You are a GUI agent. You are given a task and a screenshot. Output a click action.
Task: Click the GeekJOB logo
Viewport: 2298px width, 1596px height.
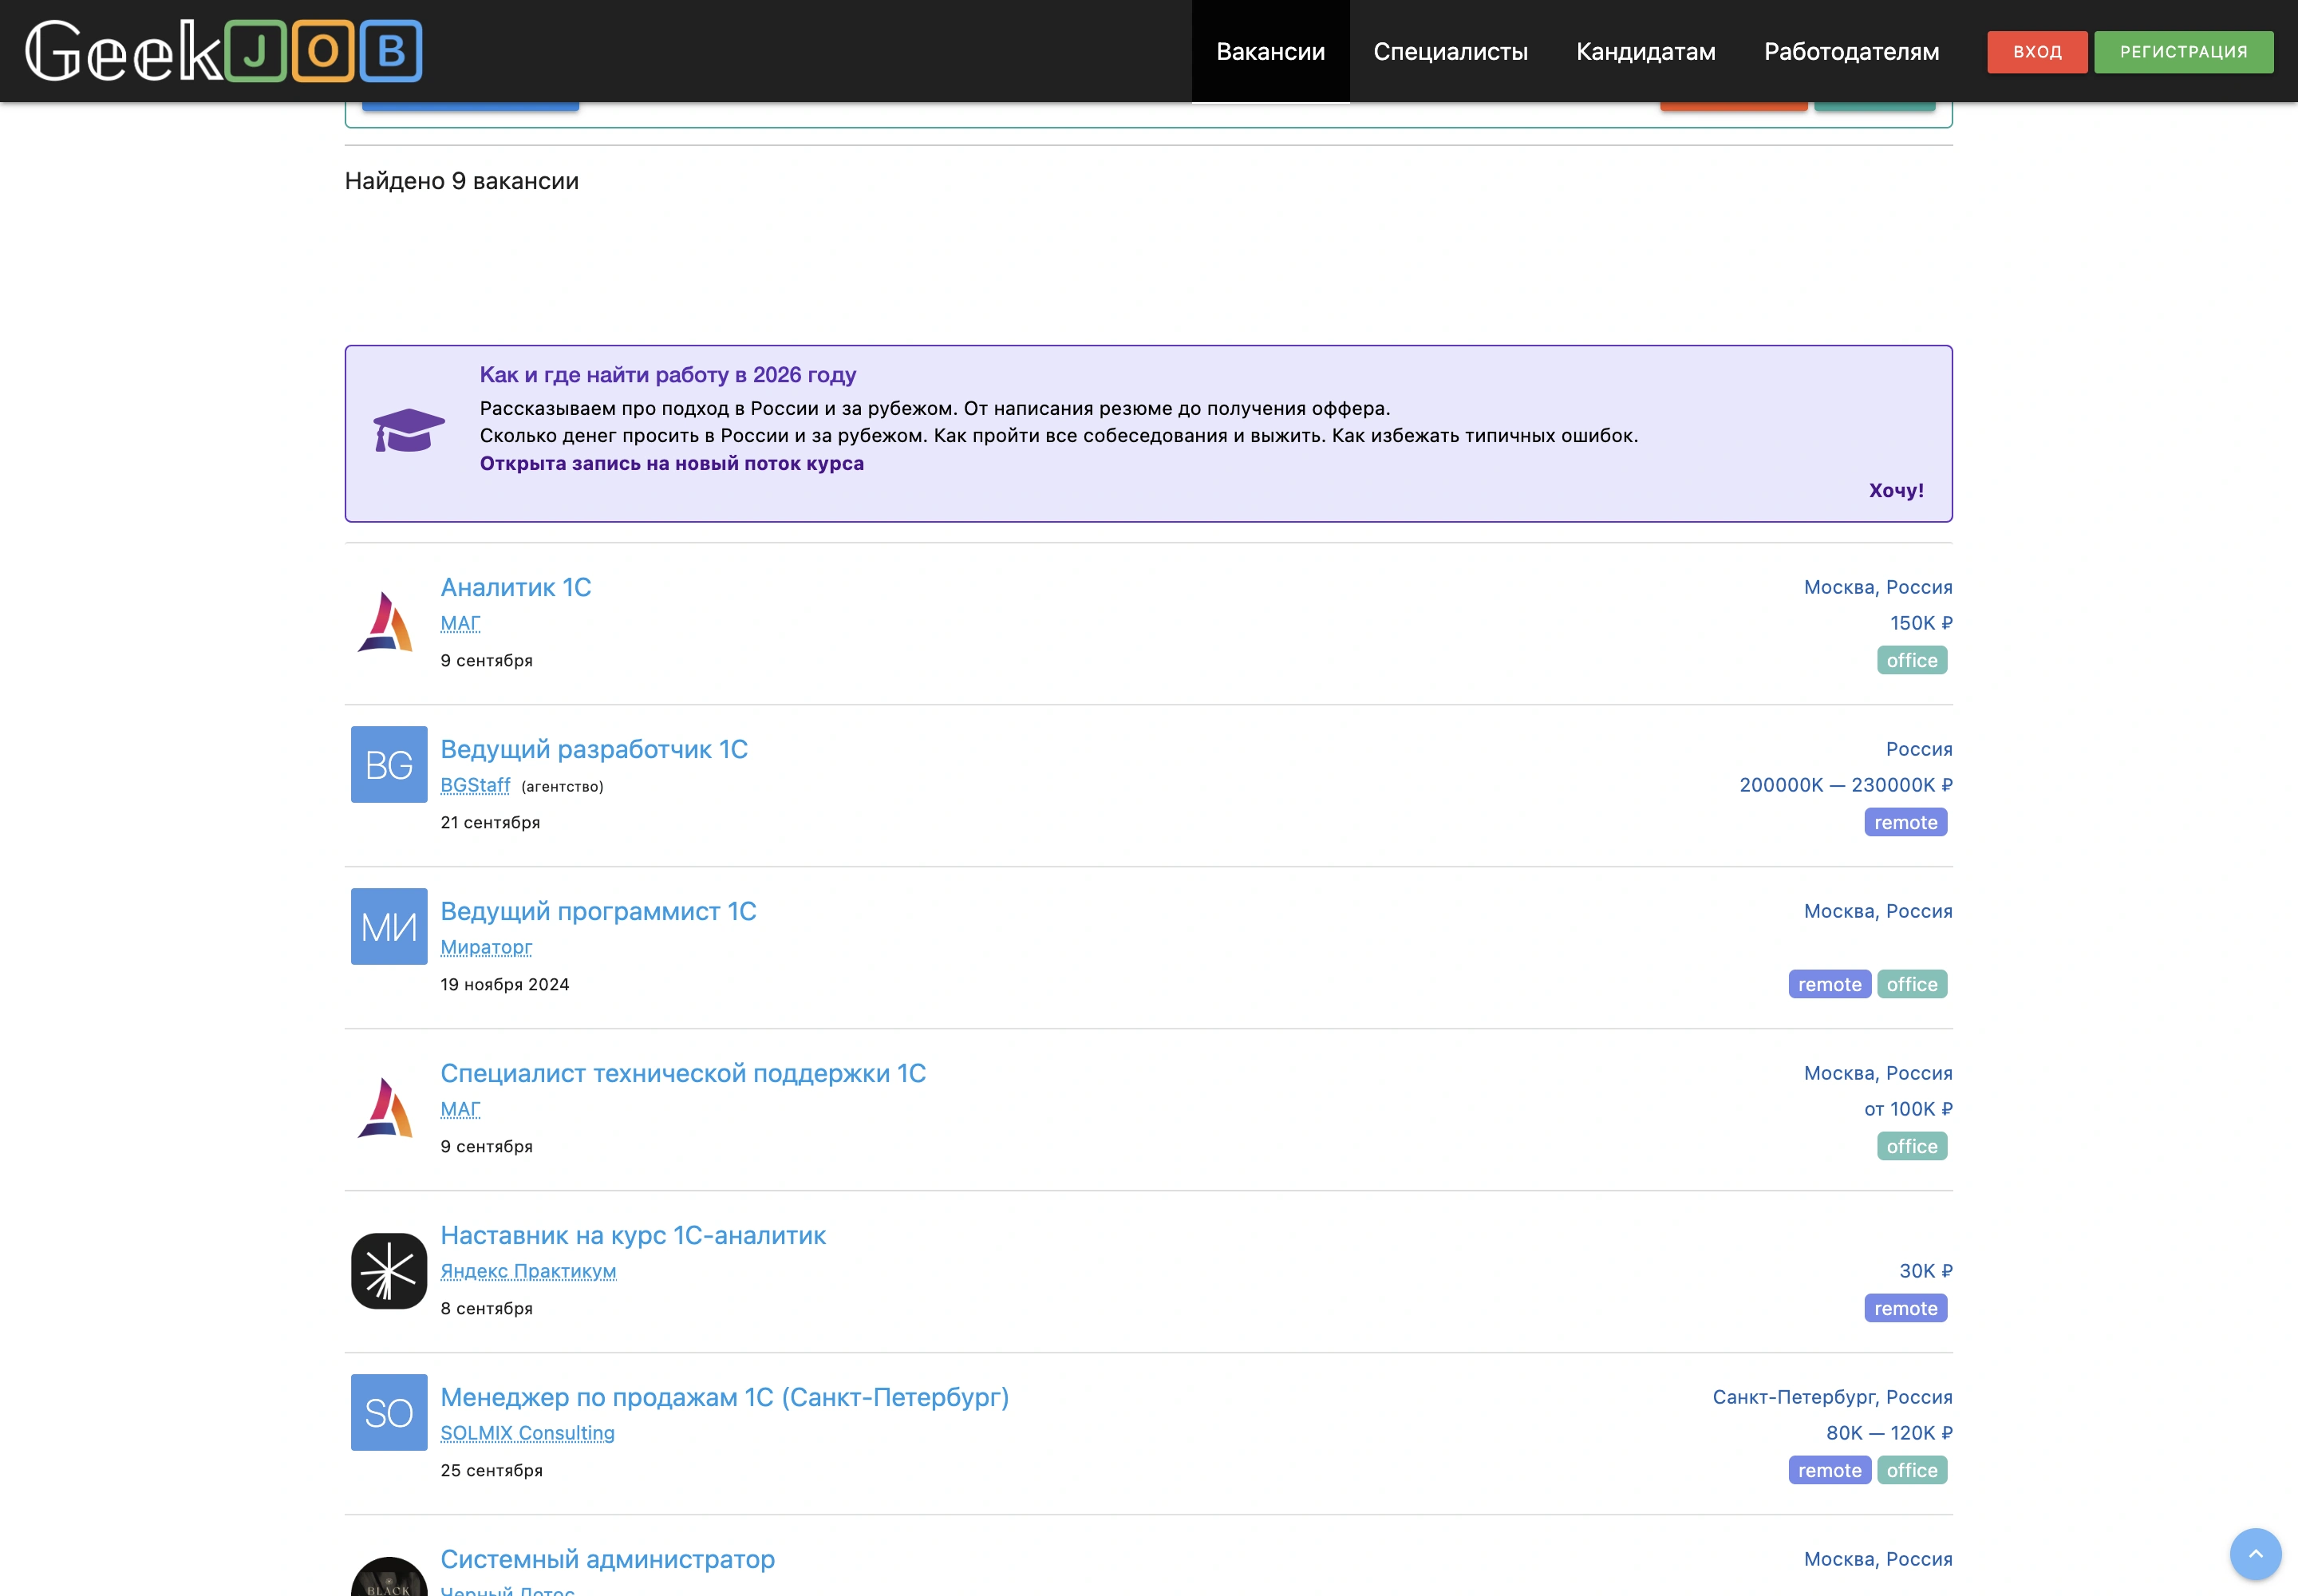tap(223, 51)
